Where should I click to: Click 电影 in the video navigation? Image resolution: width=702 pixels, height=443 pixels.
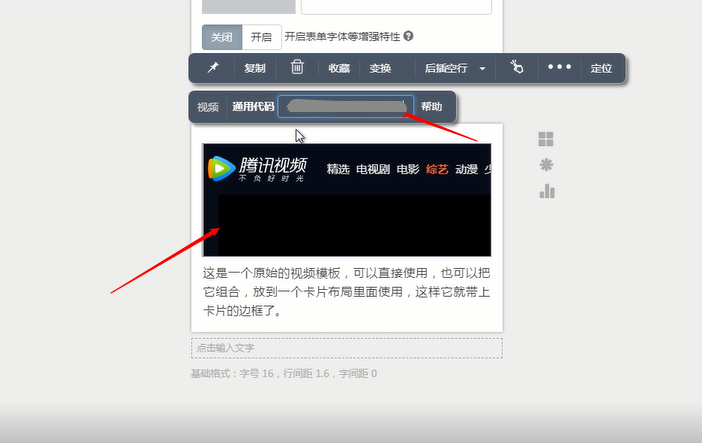coord(408,169)
